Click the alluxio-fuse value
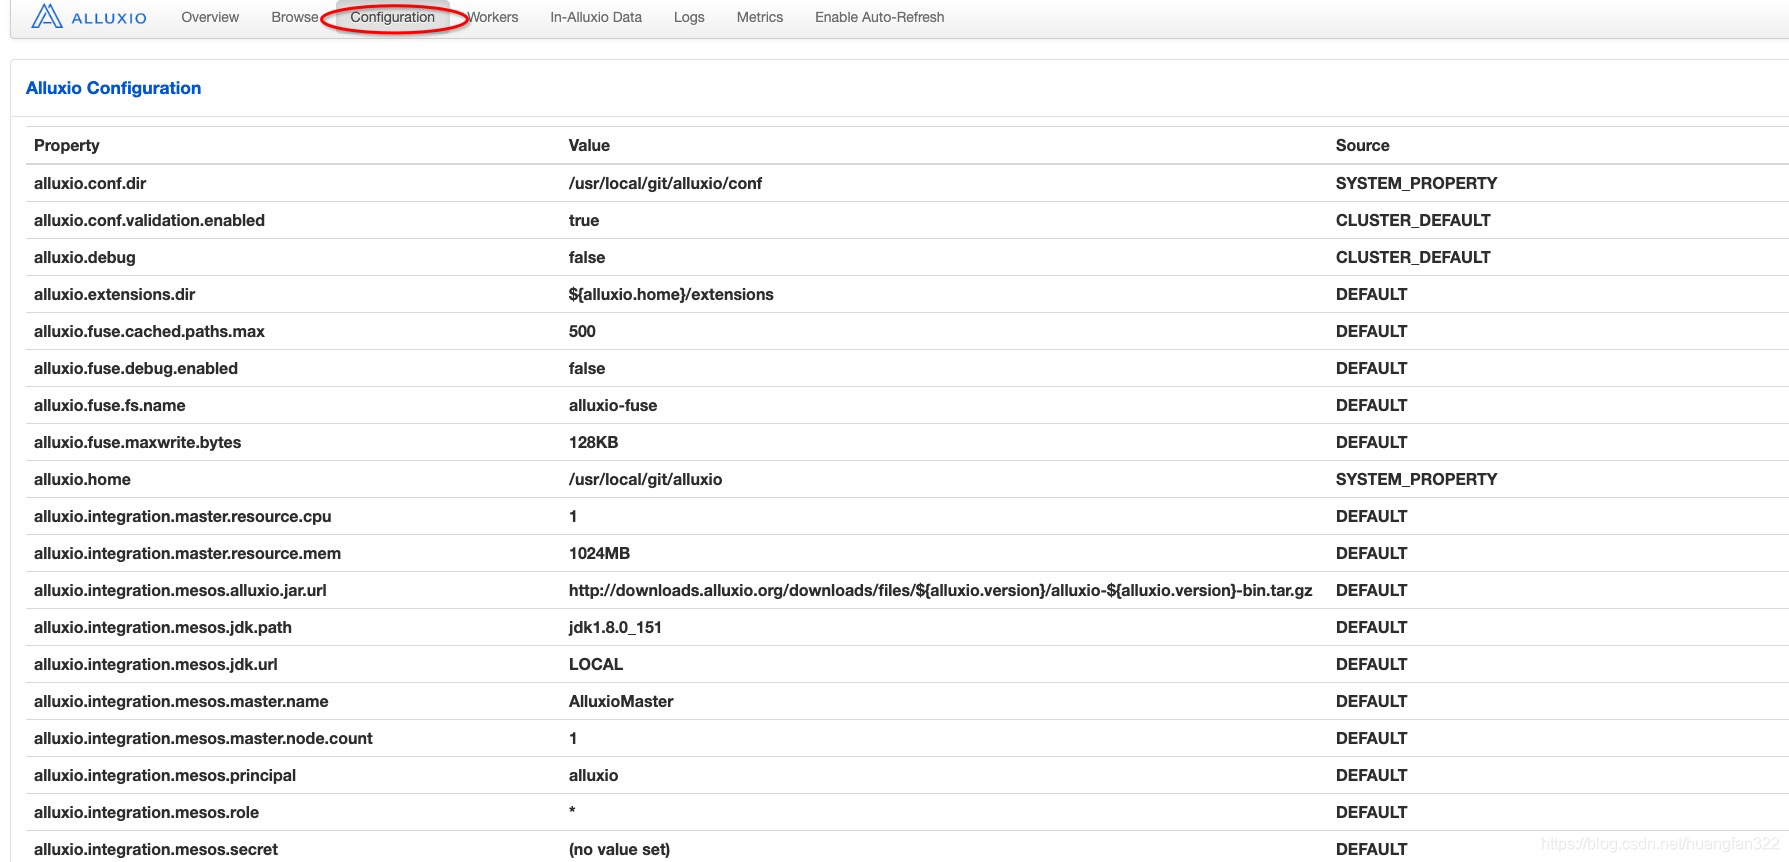 pos(613,405)
